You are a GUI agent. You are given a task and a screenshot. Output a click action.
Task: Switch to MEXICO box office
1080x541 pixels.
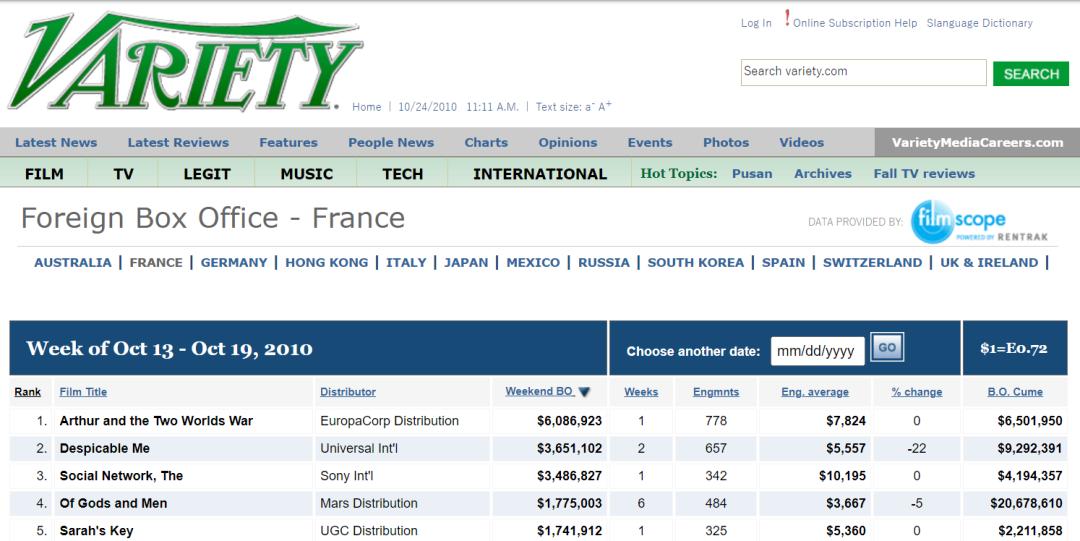coord(533,263)
